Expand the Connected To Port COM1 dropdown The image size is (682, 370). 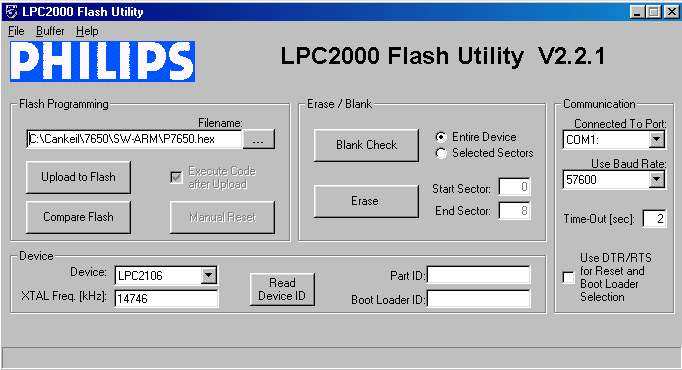657,140
